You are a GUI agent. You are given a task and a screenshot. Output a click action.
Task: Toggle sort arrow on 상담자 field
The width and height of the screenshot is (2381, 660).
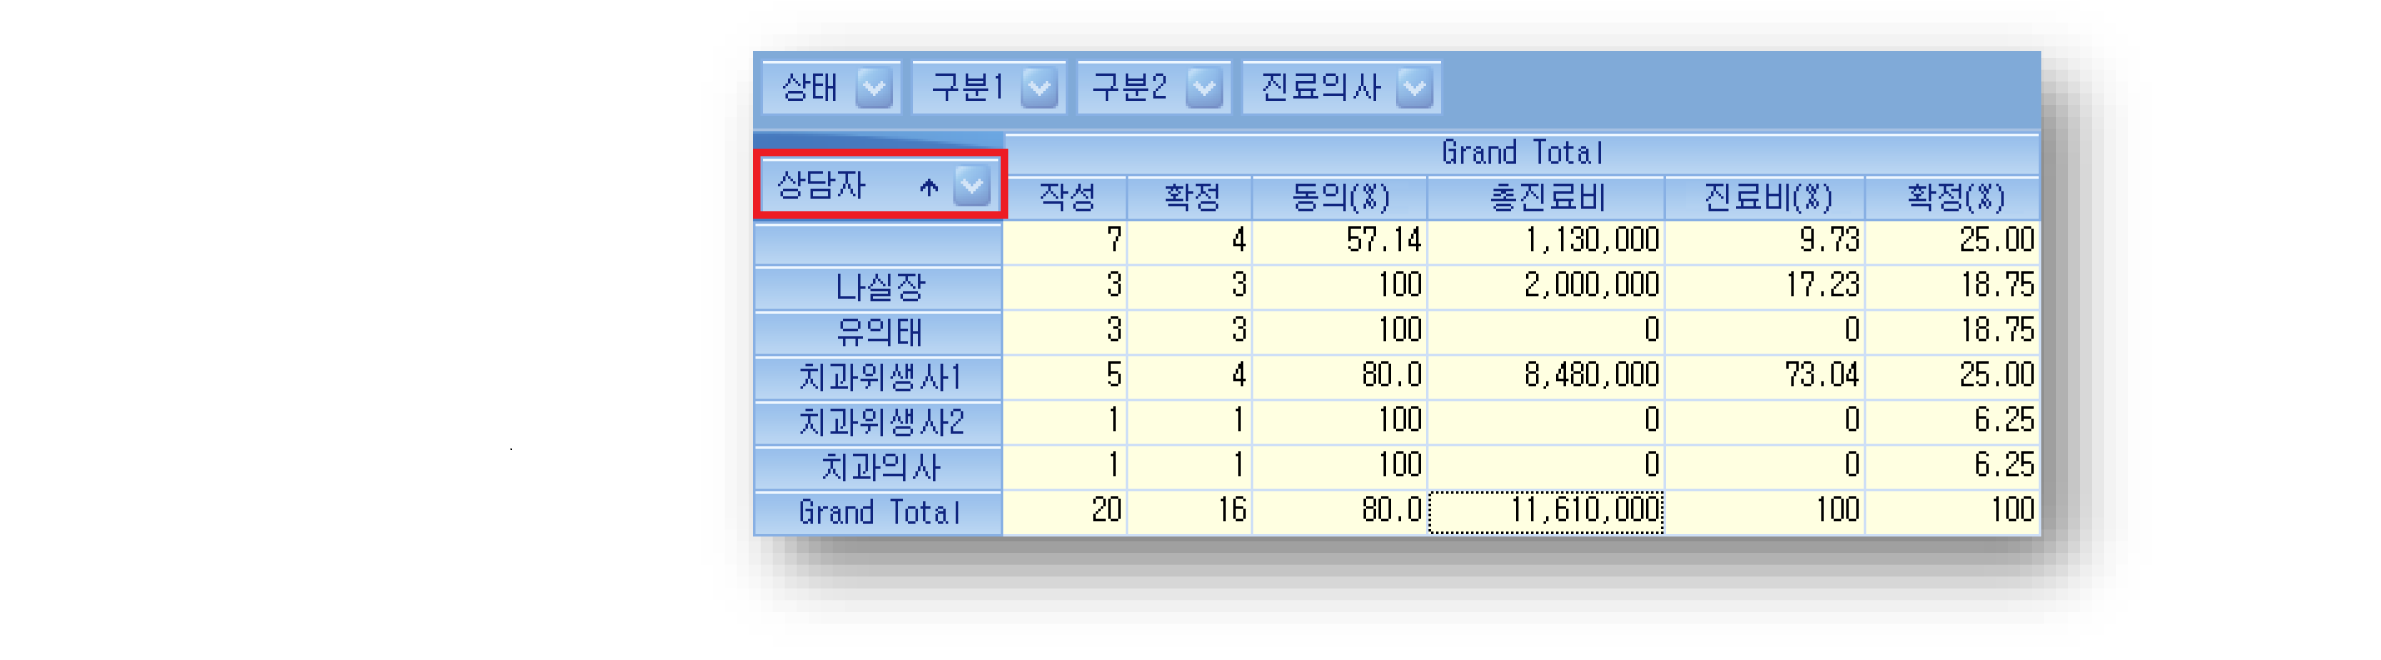pos(929,187)
